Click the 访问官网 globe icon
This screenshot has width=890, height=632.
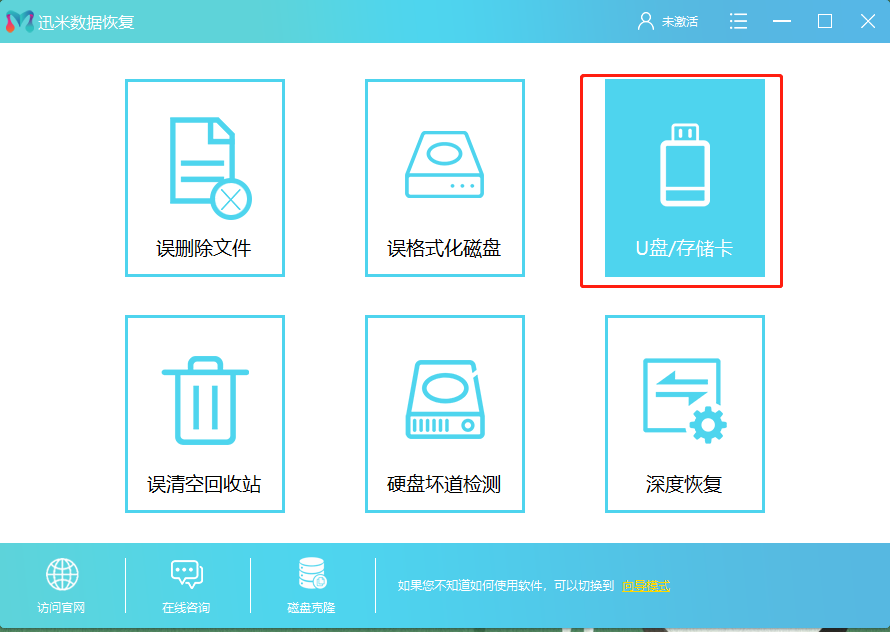63,575
